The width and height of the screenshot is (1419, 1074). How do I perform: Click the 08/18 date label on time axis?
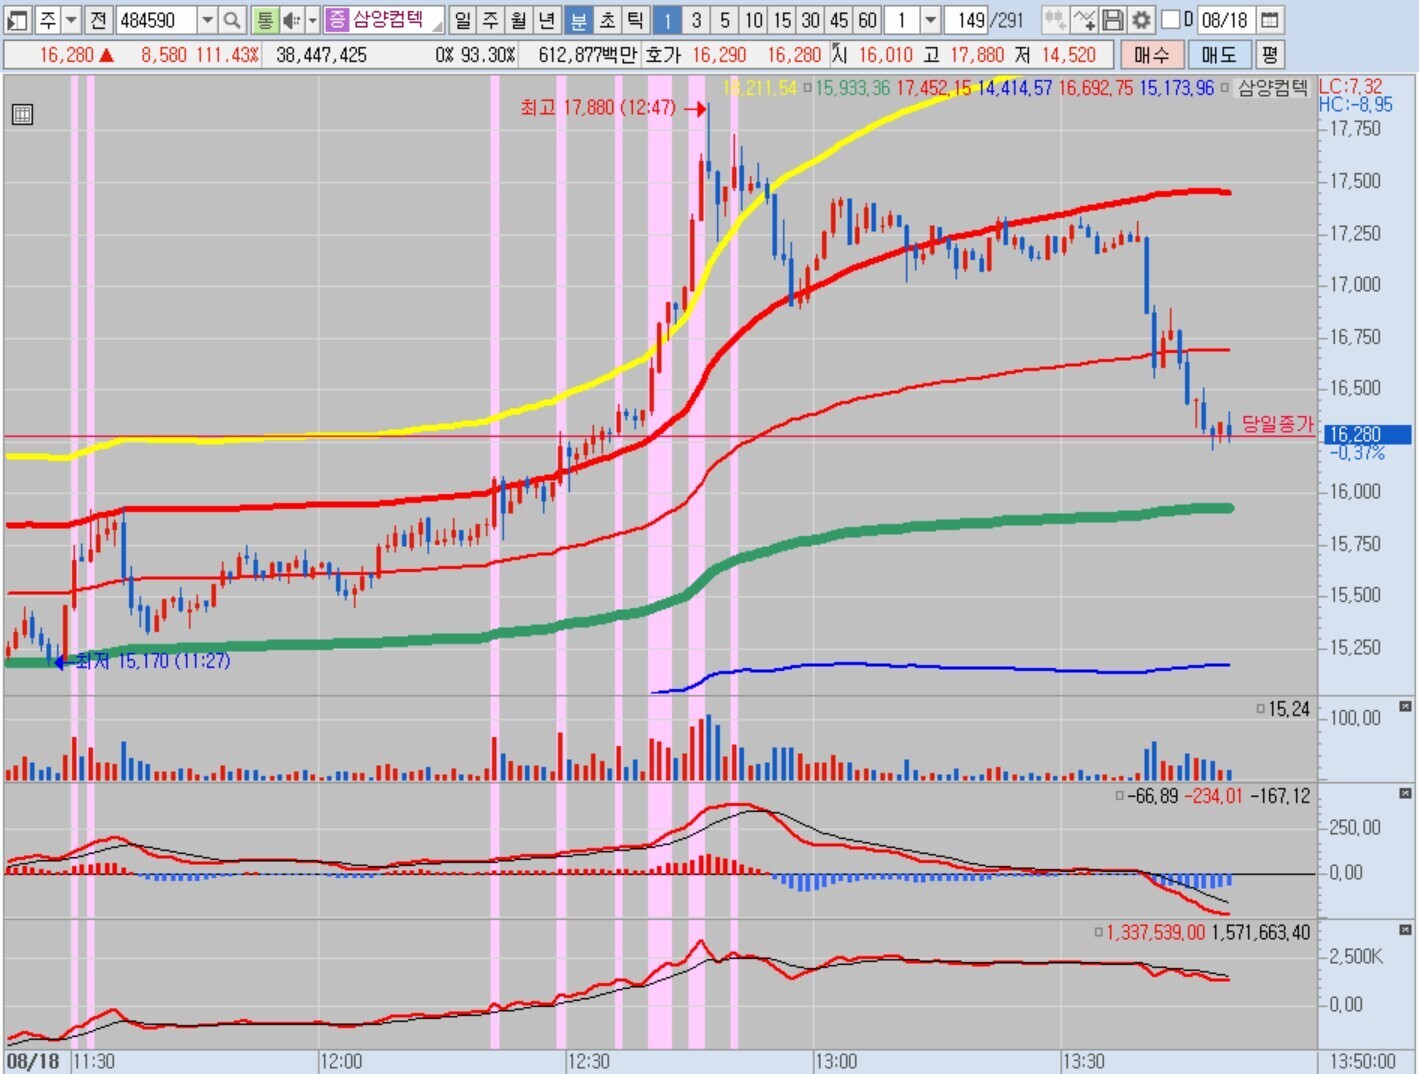pyautogui.click(x=33, y=1061)
